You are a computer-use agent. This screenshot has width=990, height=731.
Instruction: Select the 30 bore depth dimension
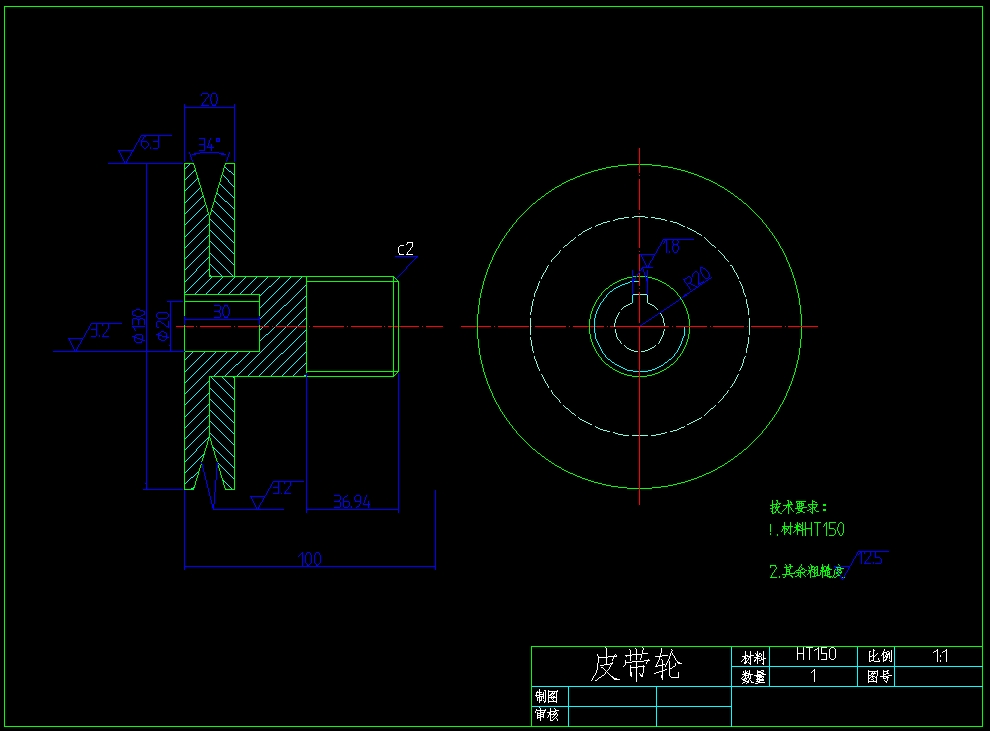click(x=222, y=311)
